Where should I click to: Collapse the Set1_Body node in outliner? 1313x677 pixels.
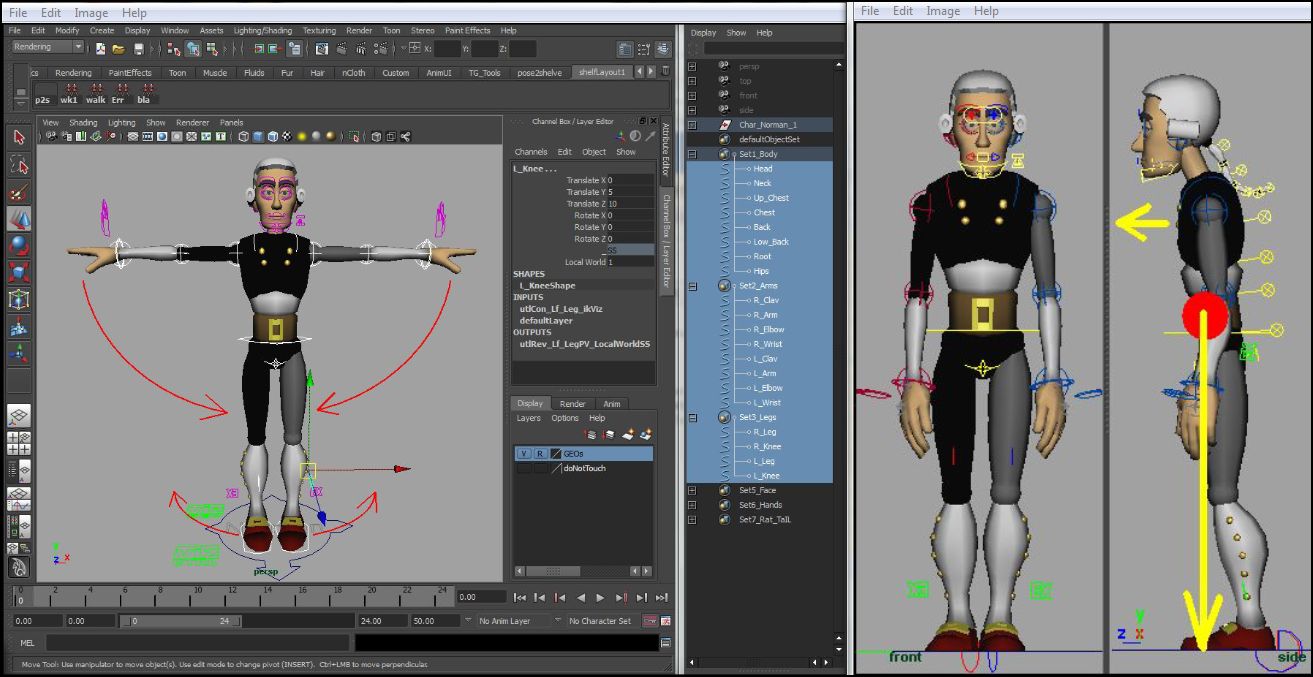pos(692,154)
